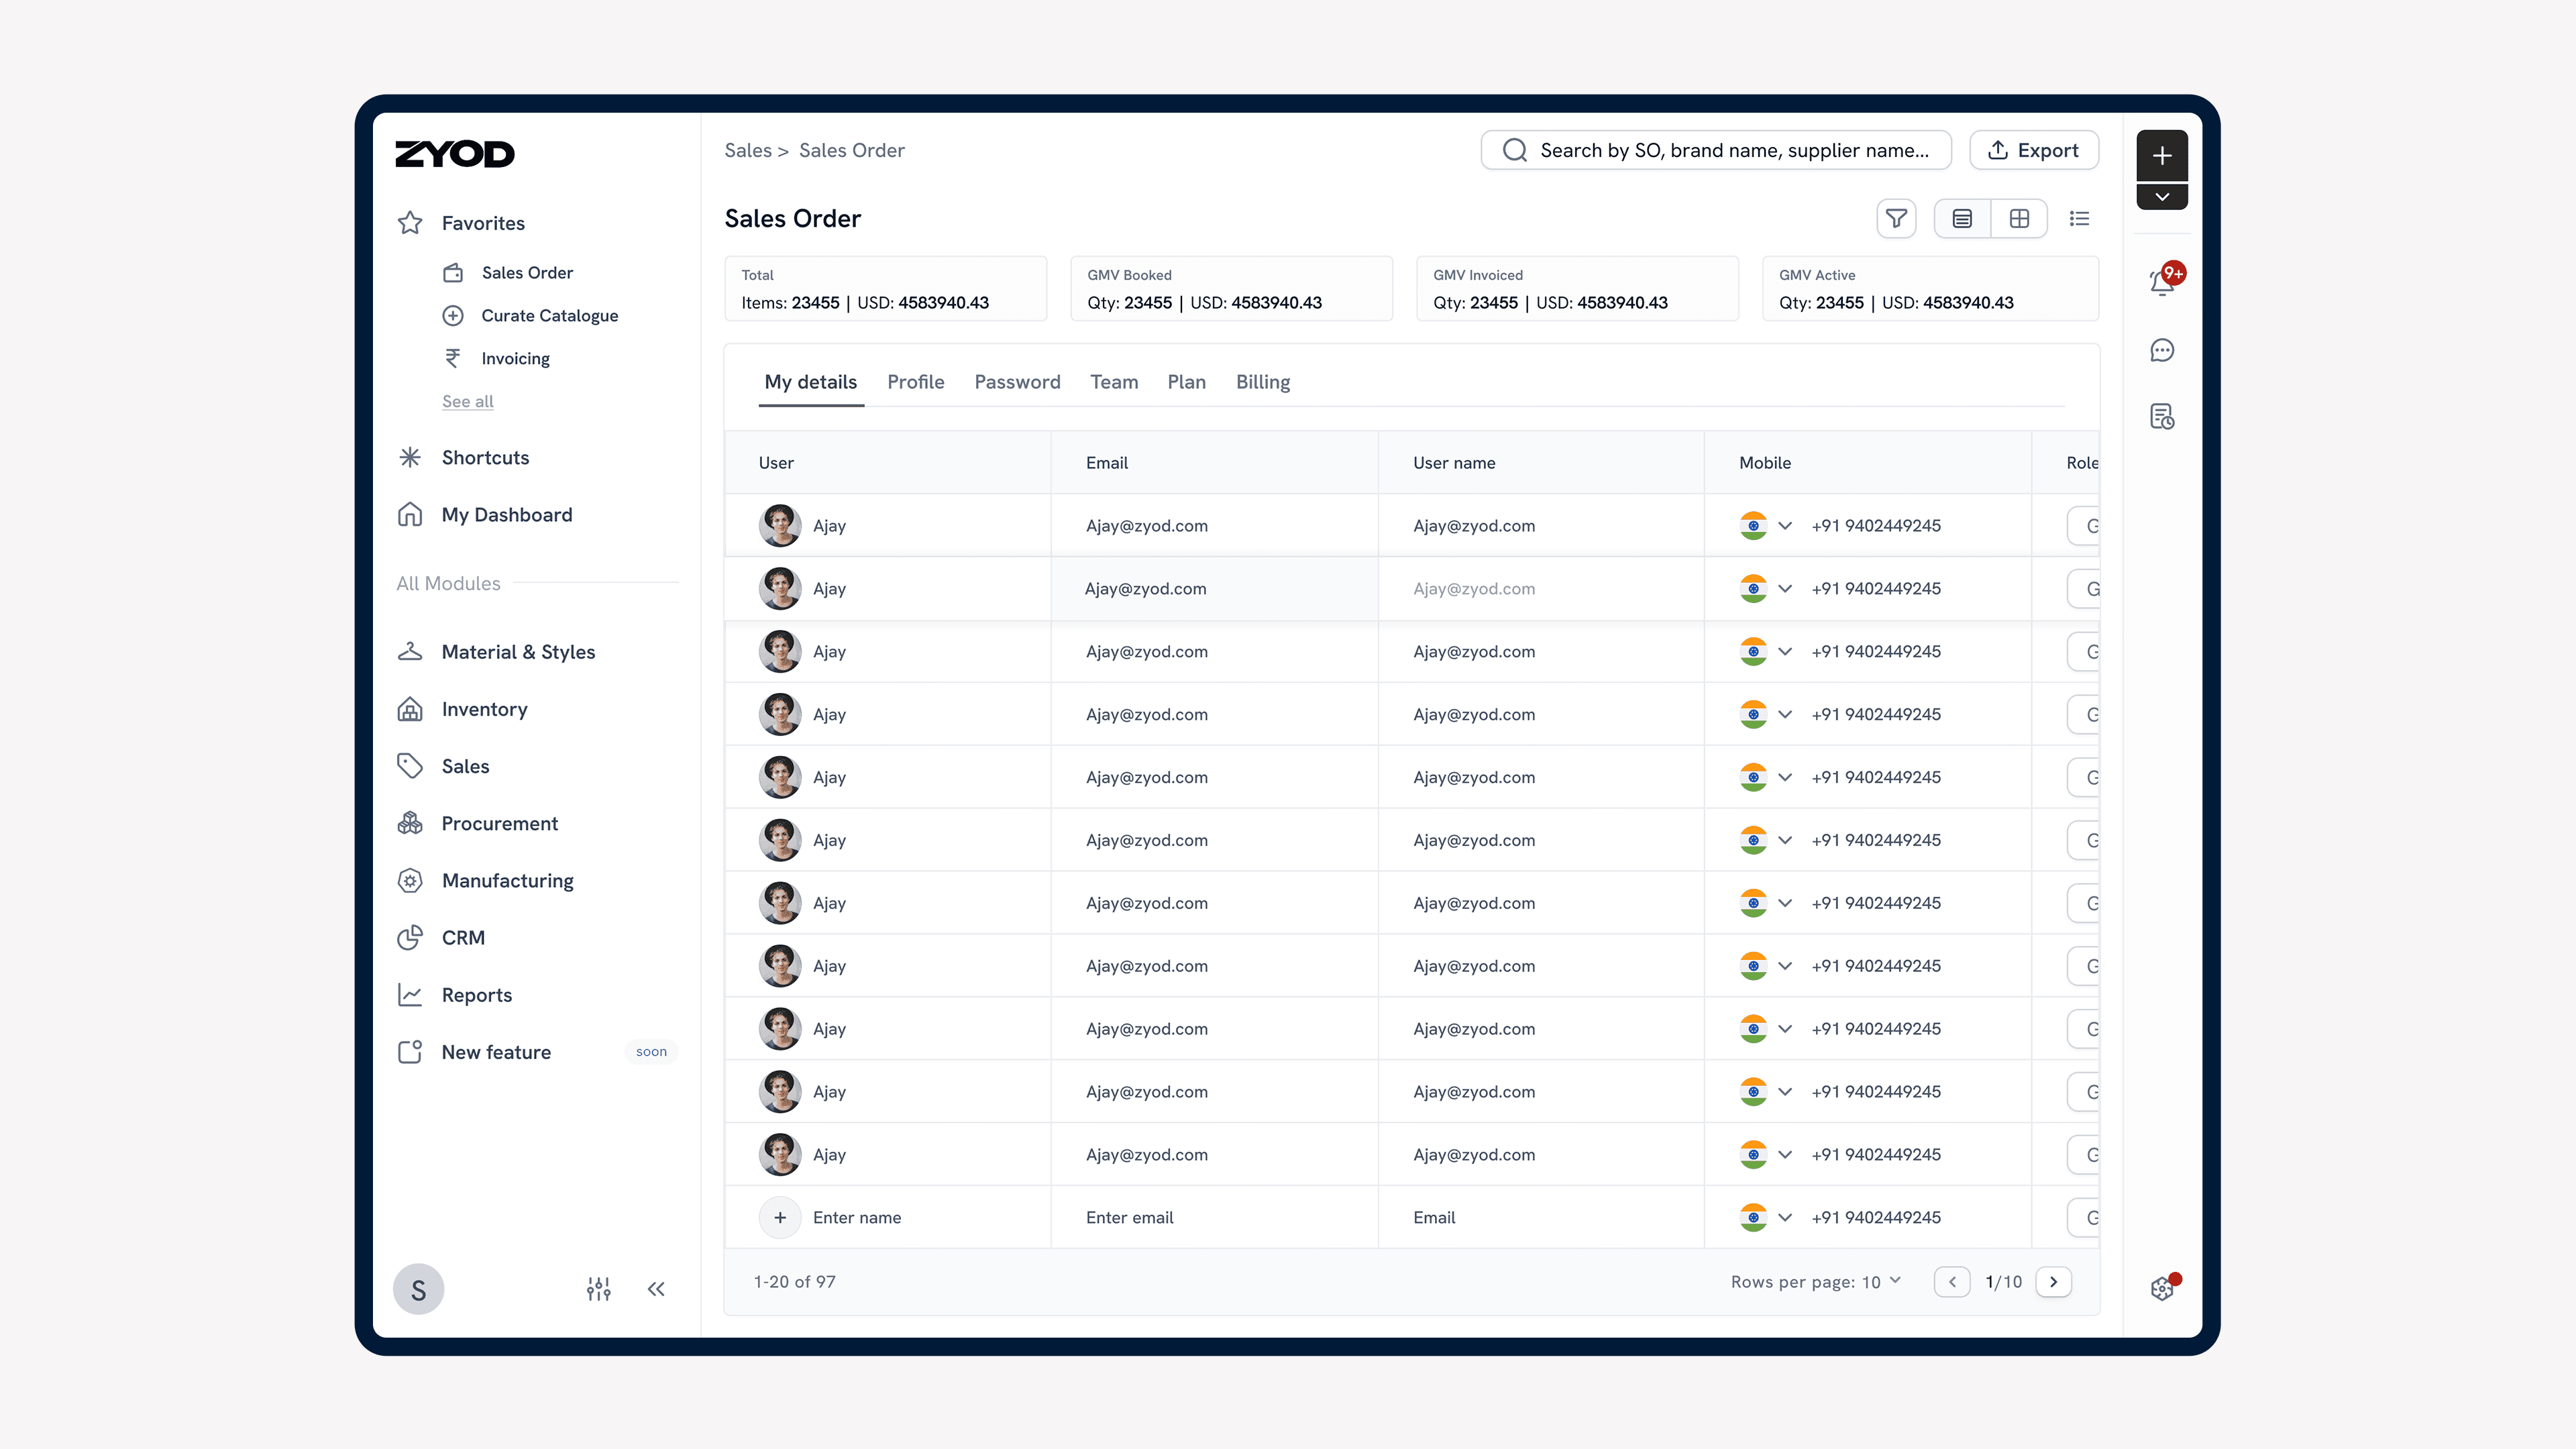The height and width of the screenshot is (1449, 2576).
Task: Open the Billing tab
Action: coord(1262,382)
